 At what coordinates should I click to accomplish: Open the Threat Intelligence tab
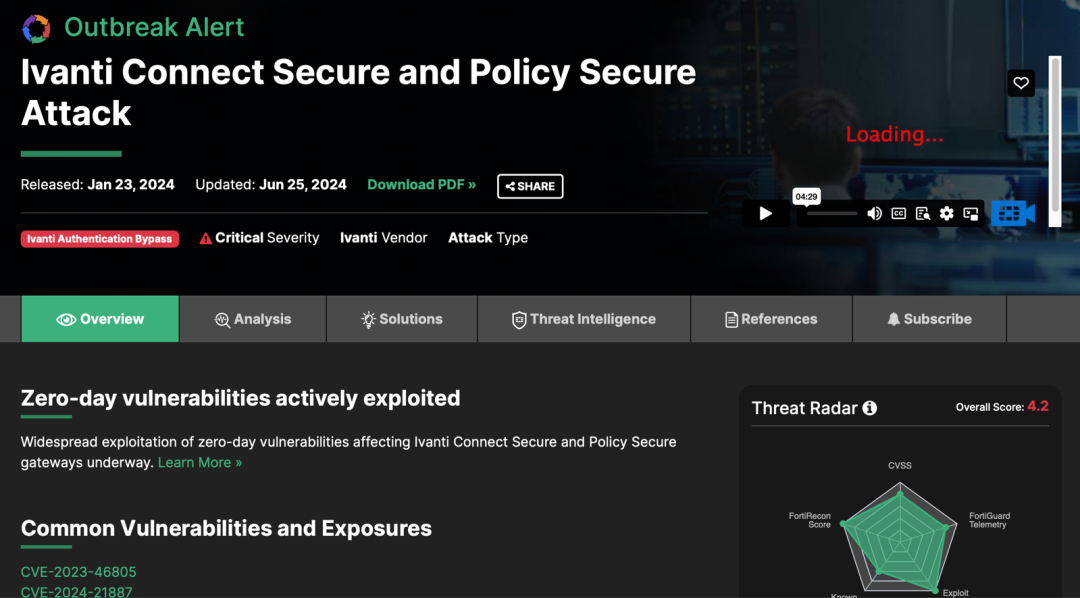pos(584,319)
